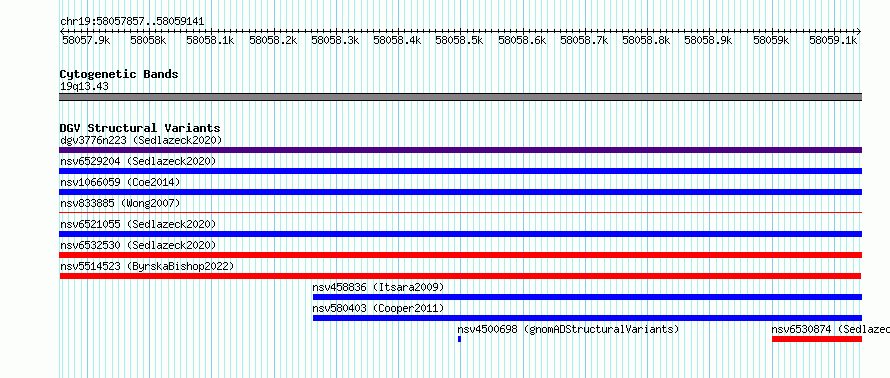Screen dimensions: 890x378
Task: Click the 58058.8k ruler position
Action: [646, 40]
